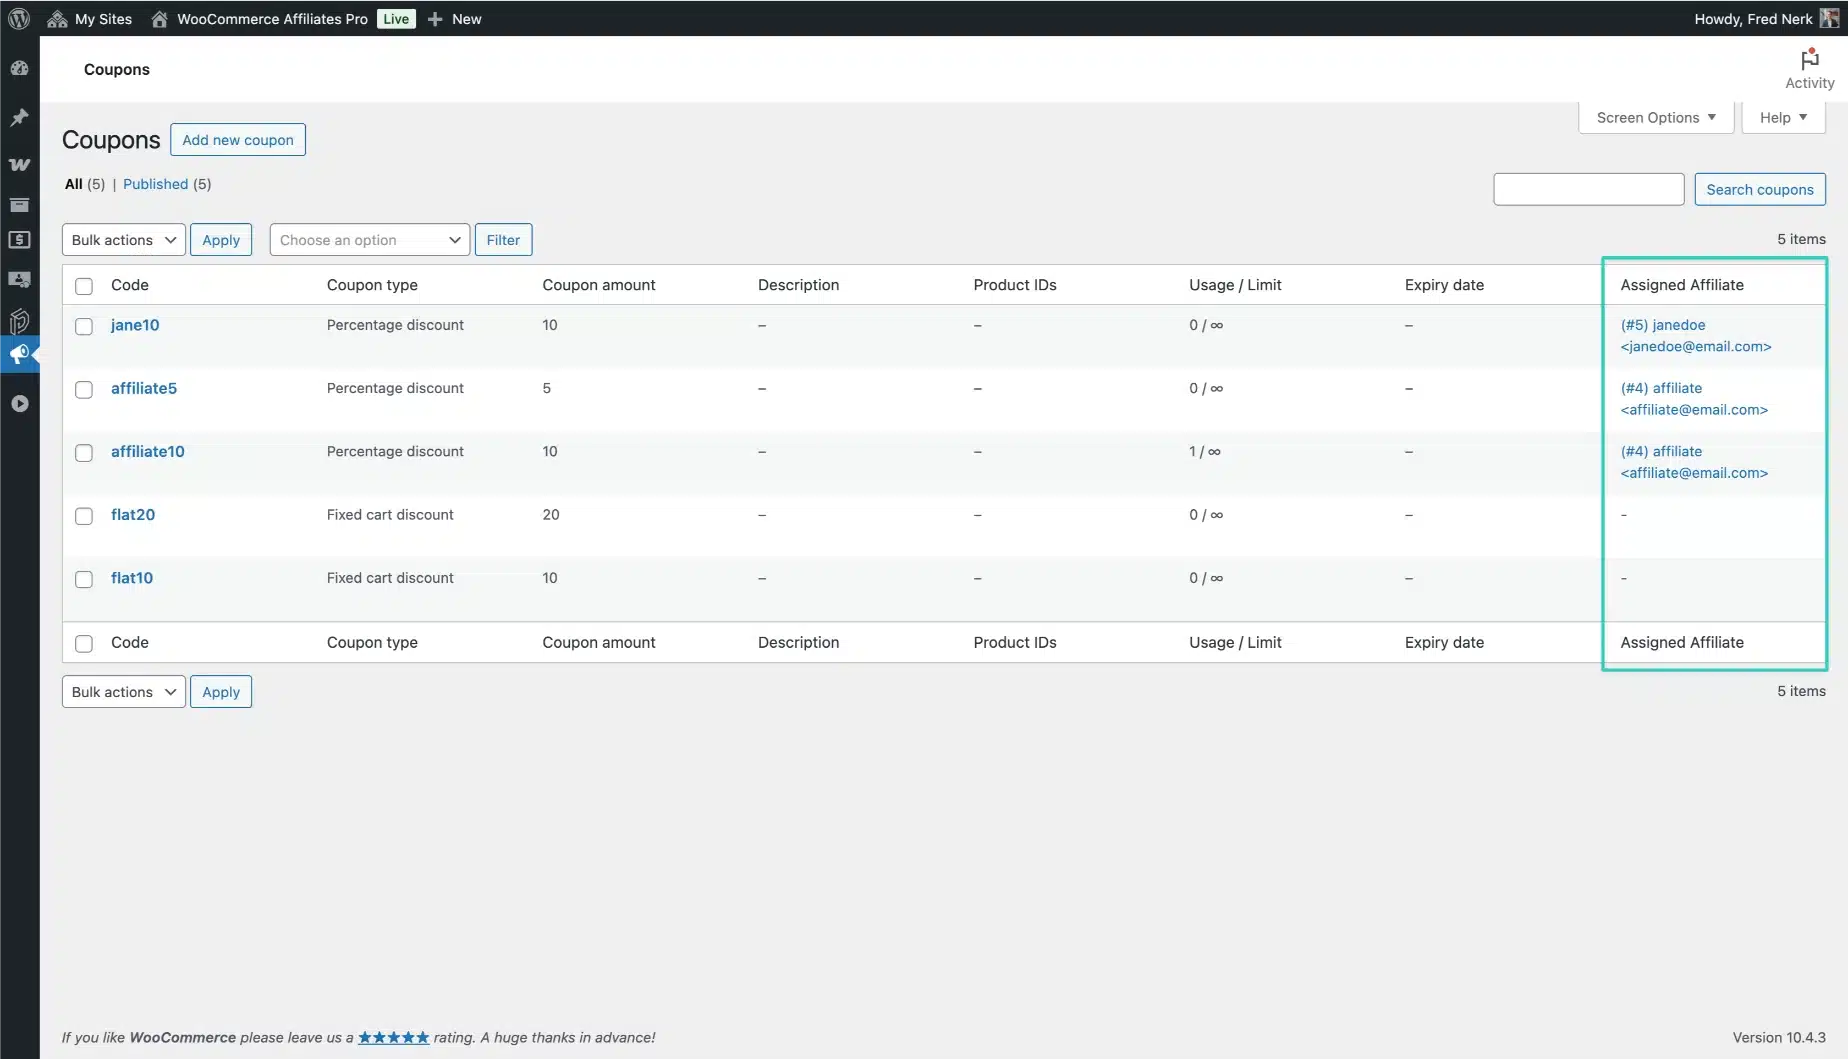1848x1059 pixels.
Task: Open the Dashboard gauge icon in sidebar
Action: 19,69
